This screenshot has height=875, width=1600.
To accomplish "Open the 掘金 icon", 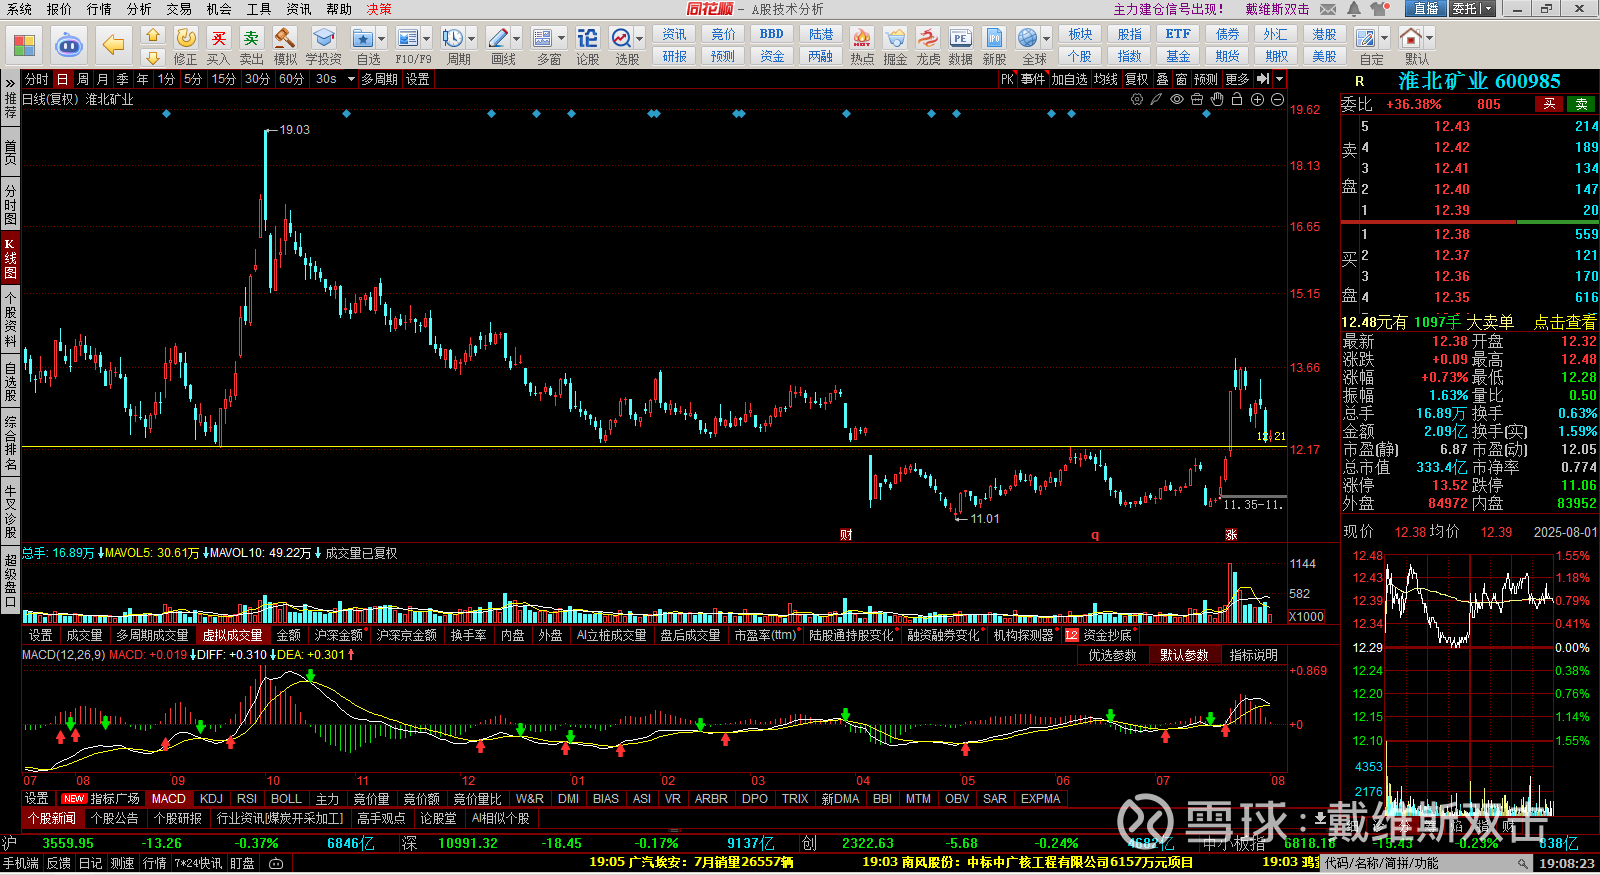I will pos(895,38).
